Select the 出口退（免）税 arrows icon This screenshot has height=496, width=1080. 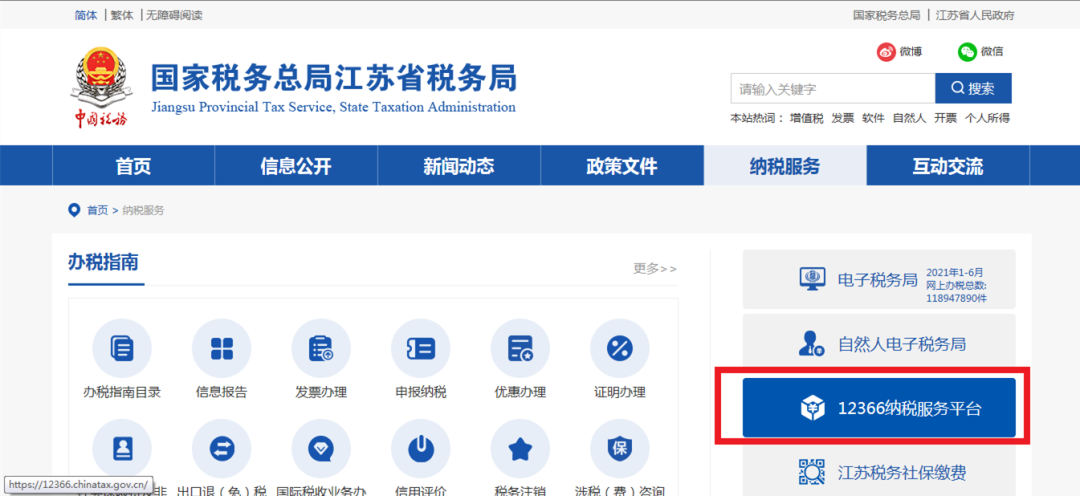pyautogui.click(x=222, y=449)
